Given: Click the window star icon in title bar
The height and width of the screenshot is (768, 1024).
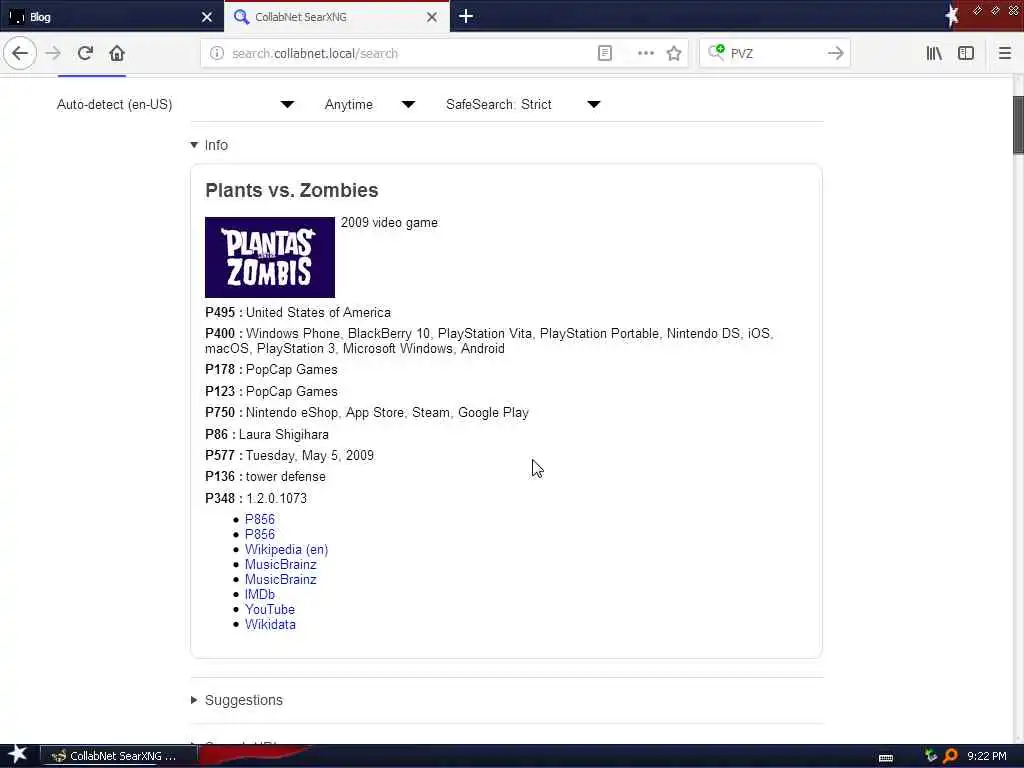Looking at the screenshot, I should (952, 16).
